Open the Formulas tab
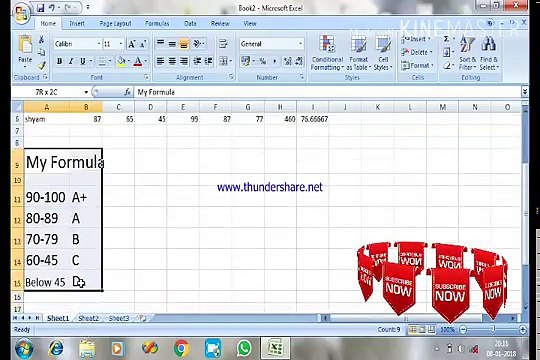540x360 pixels. coord(157,23)
